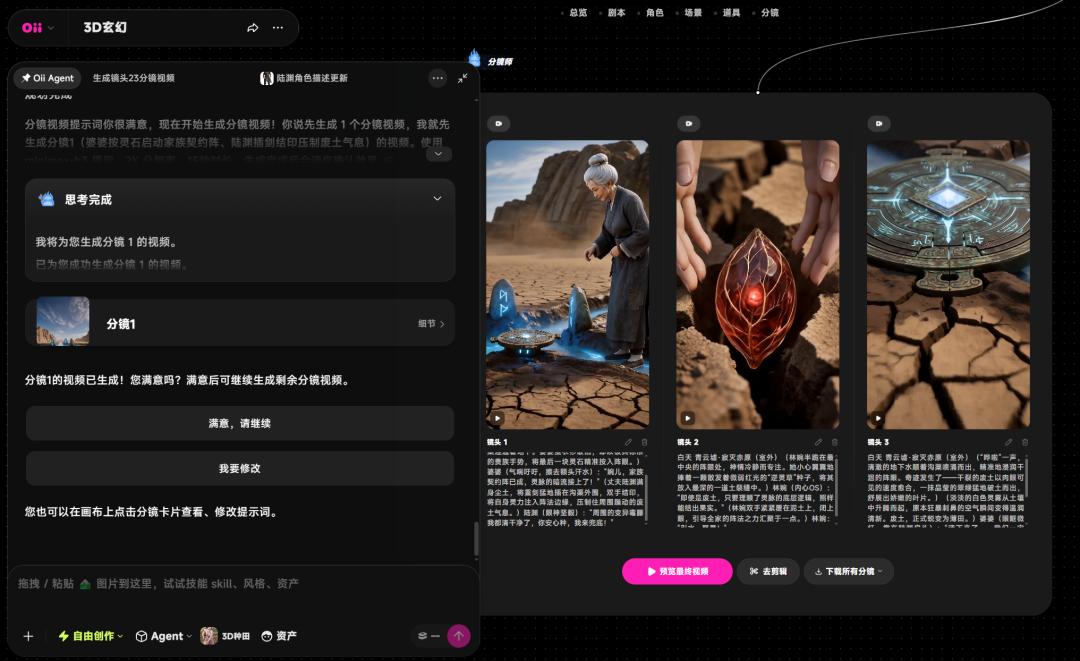Image resolution: width=1080 pixels, height=661 pixels.
Task: Open the 镜头 3 glowing array image
Action: pos(948,284)
